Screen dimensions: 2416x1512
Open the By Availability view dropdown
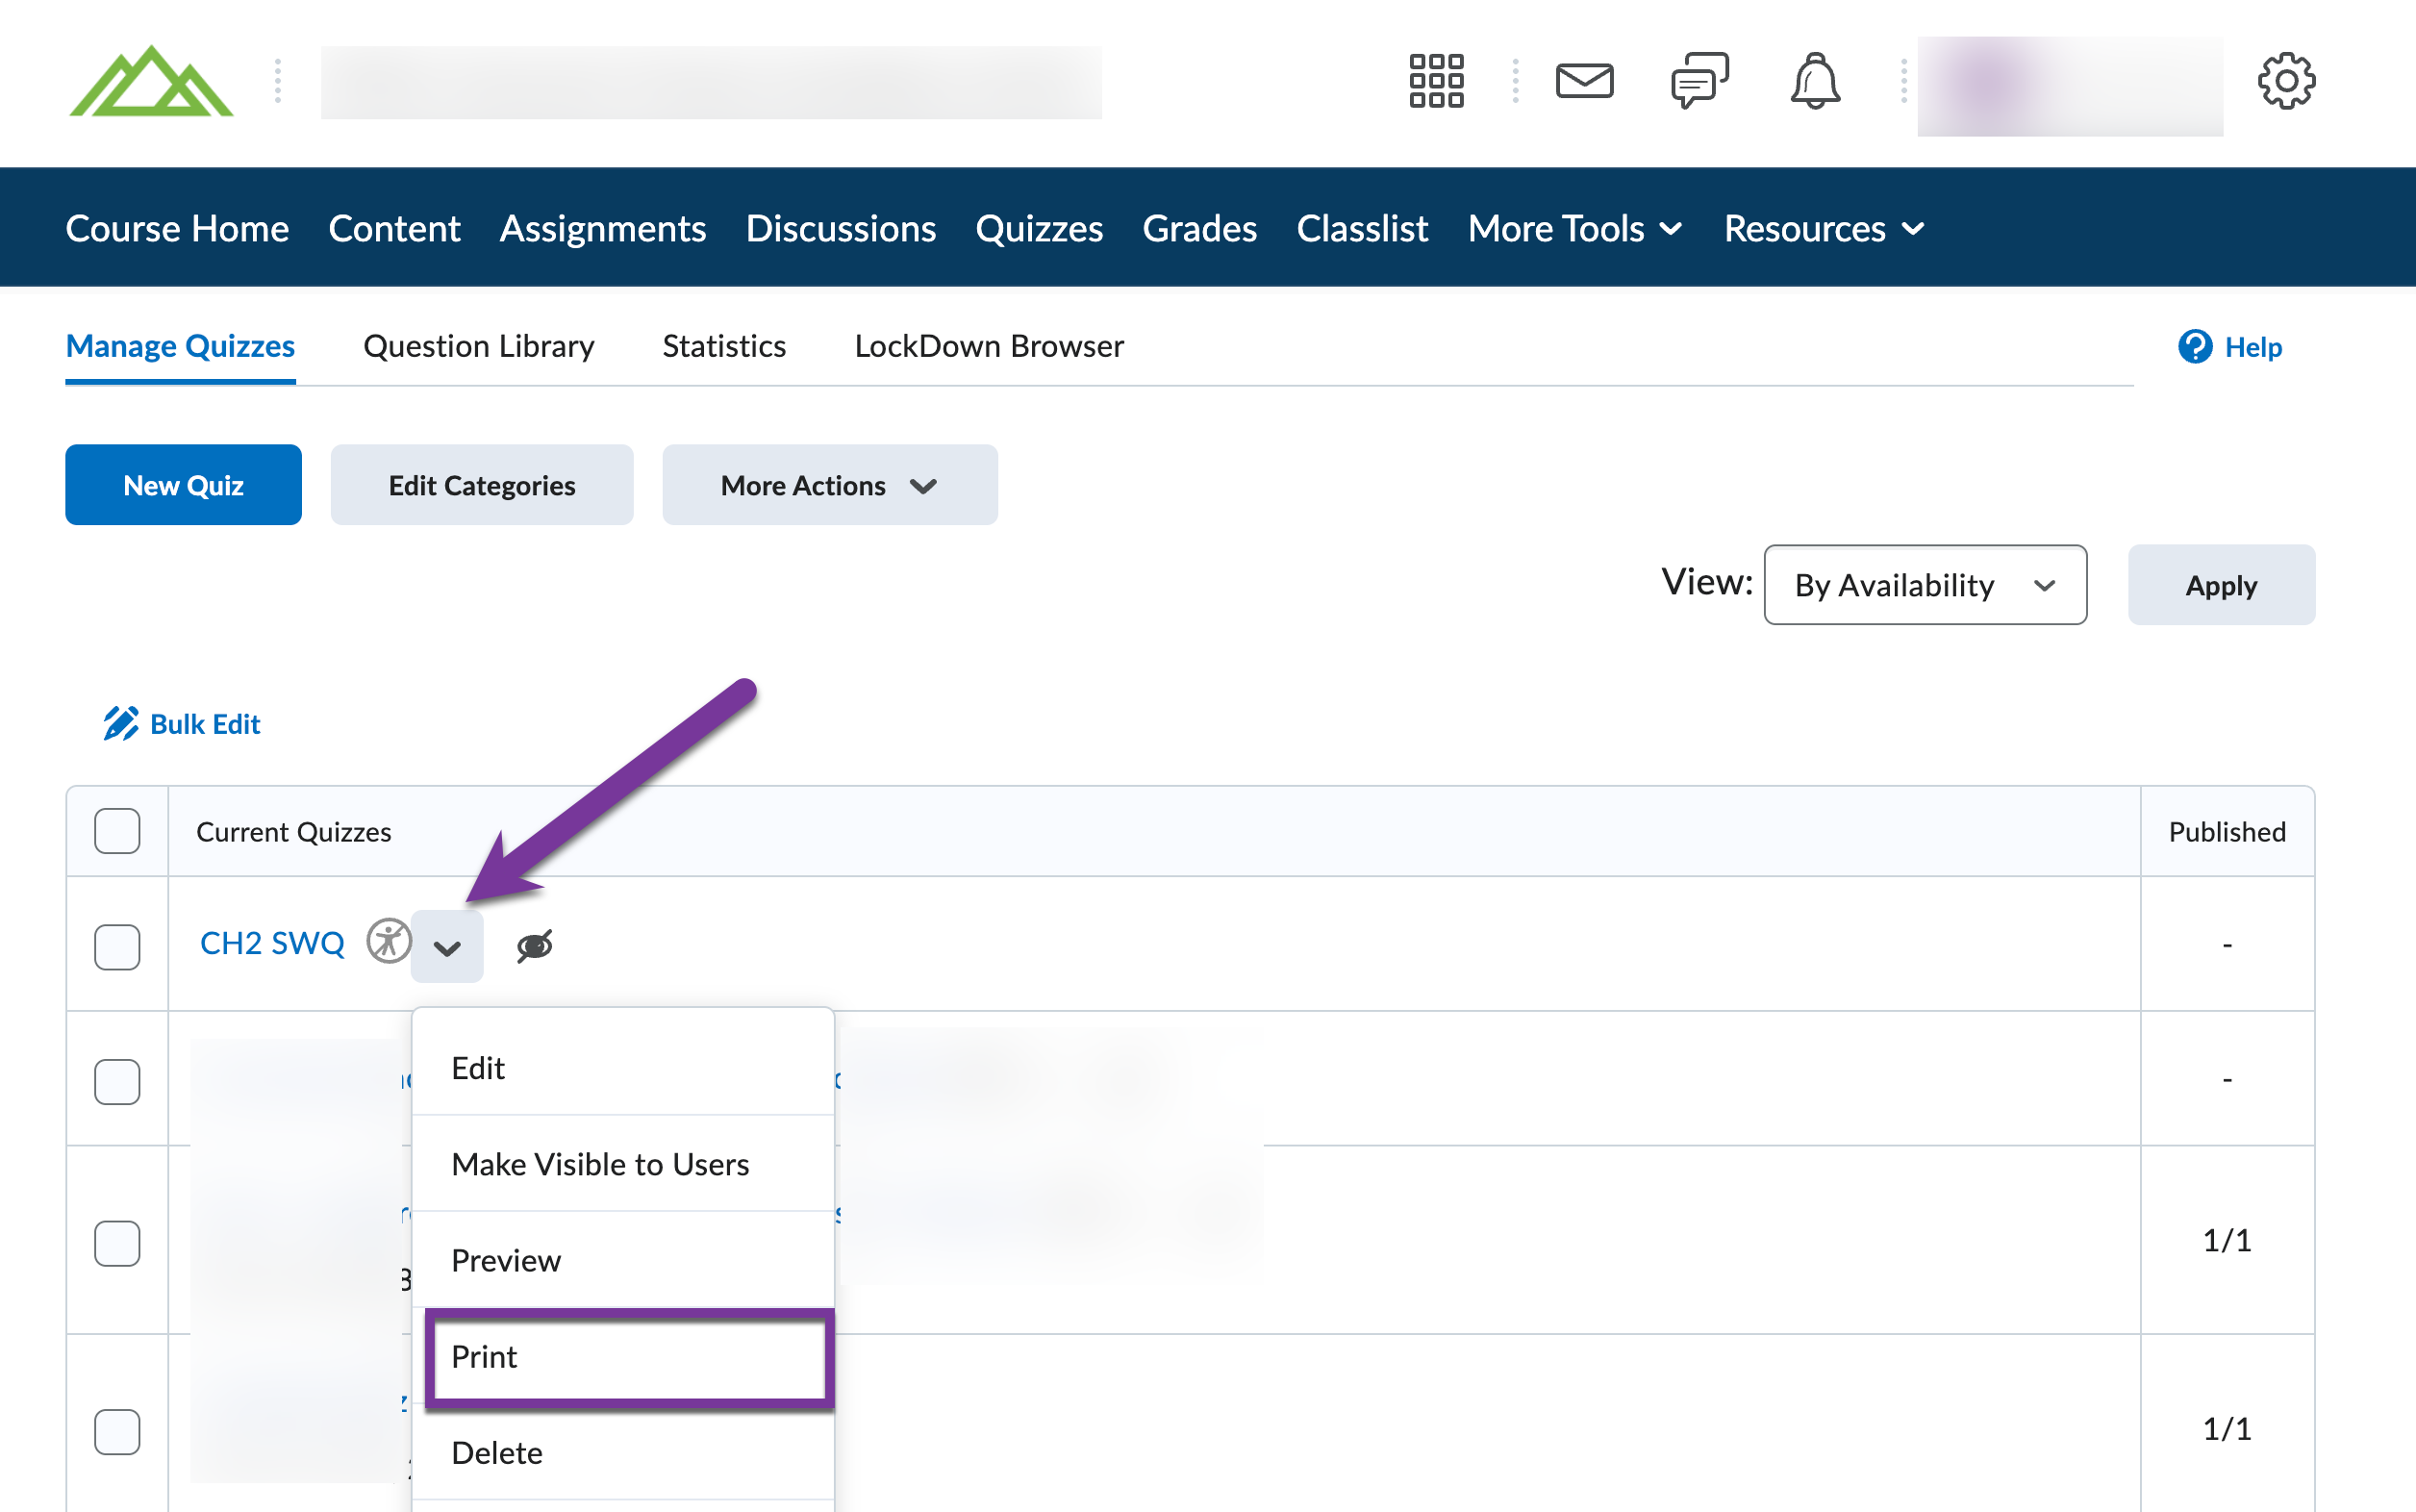[1924, 585]
